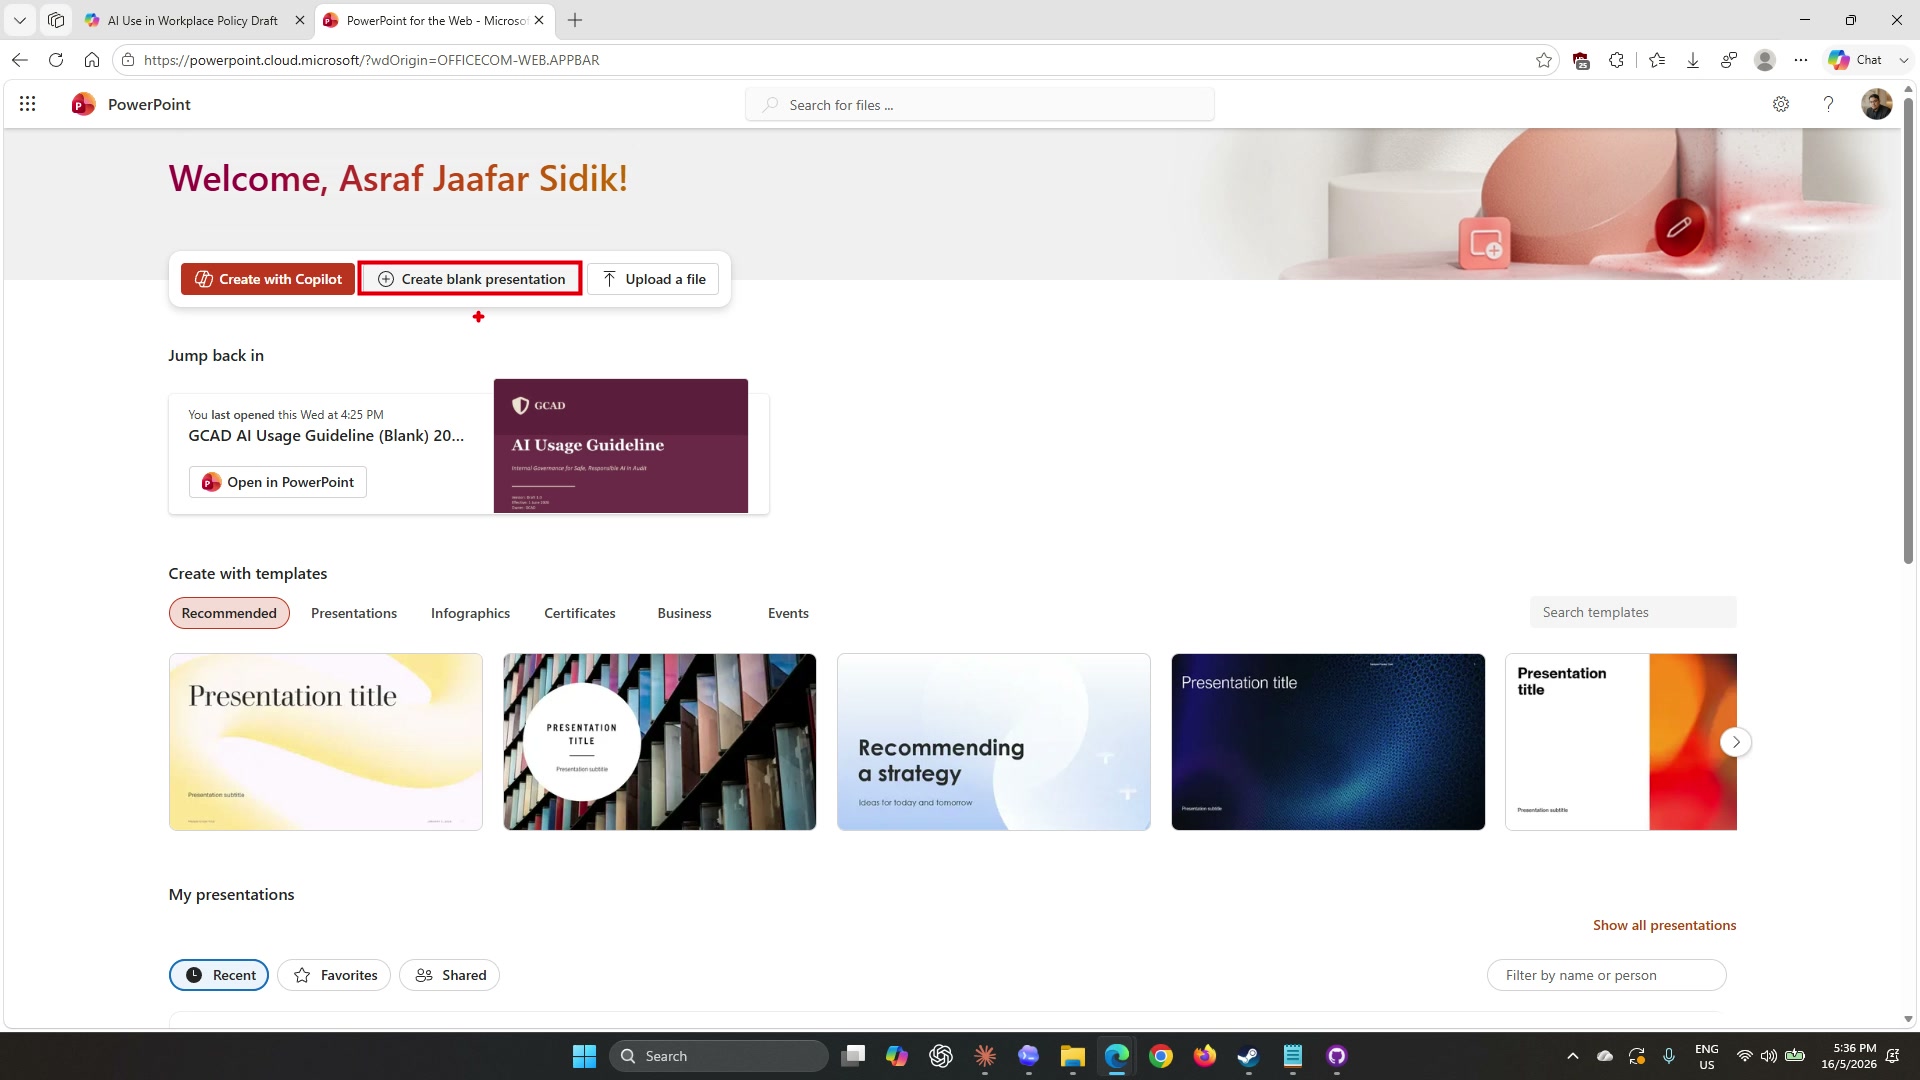Refresh the current page

pyautogui.click(x=56, y=60)
